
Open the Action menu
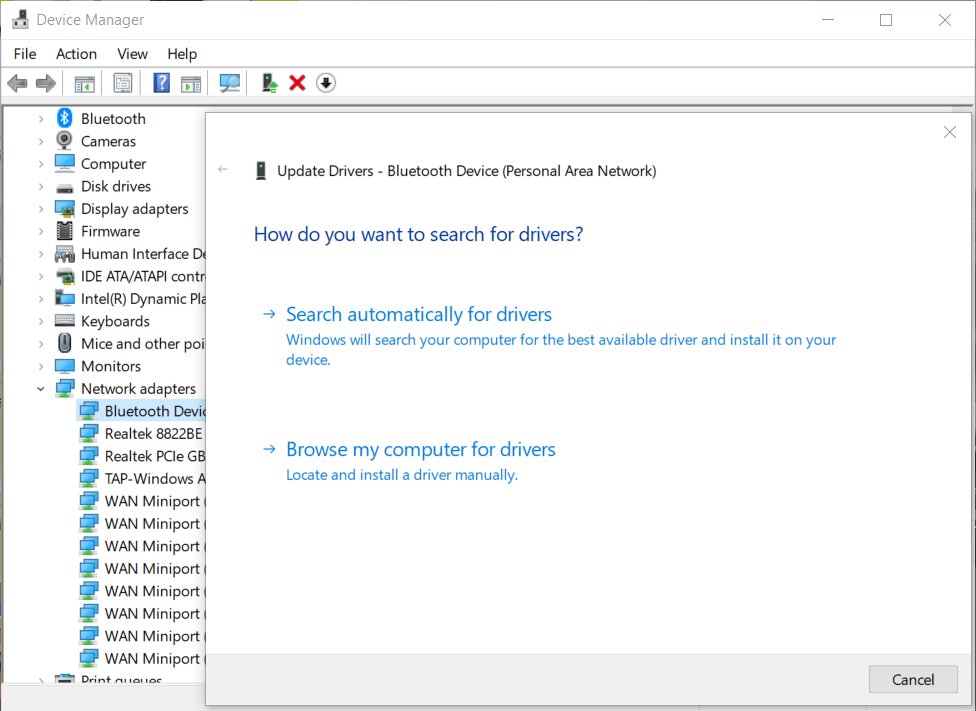click(x=76, y=53)
